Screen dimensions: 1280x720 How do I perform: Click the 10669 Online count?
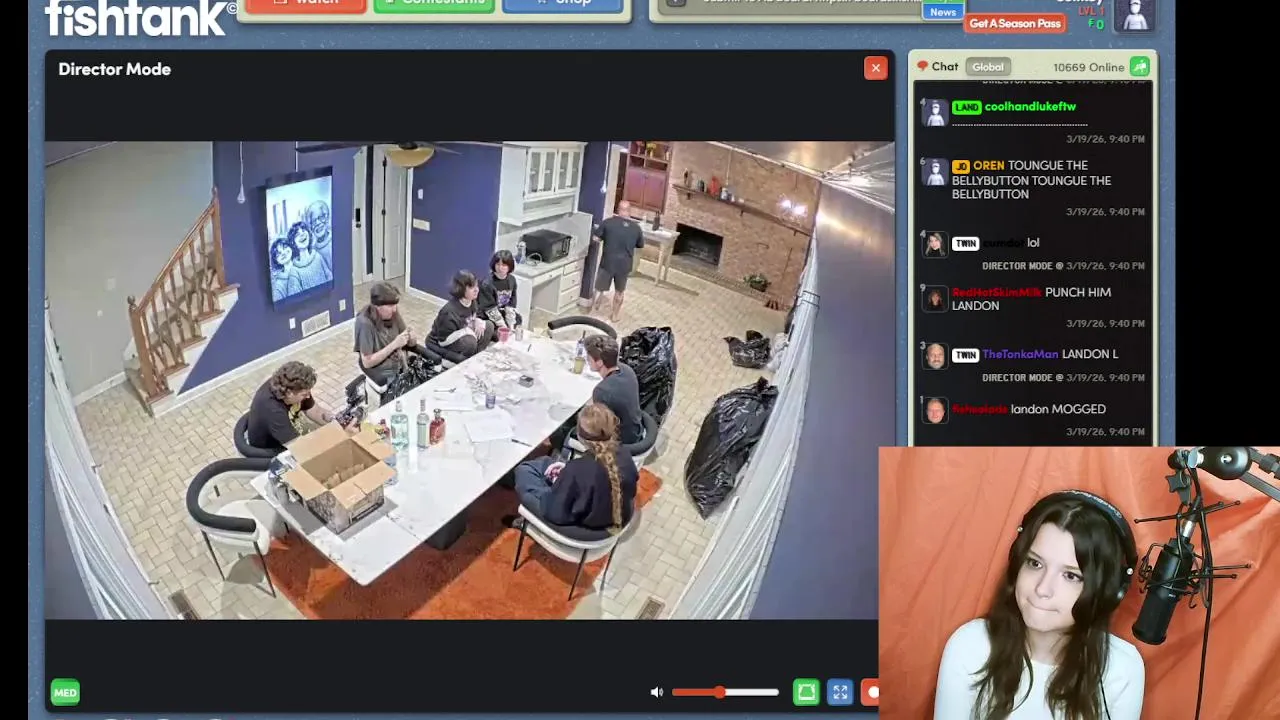[1088, 67]
